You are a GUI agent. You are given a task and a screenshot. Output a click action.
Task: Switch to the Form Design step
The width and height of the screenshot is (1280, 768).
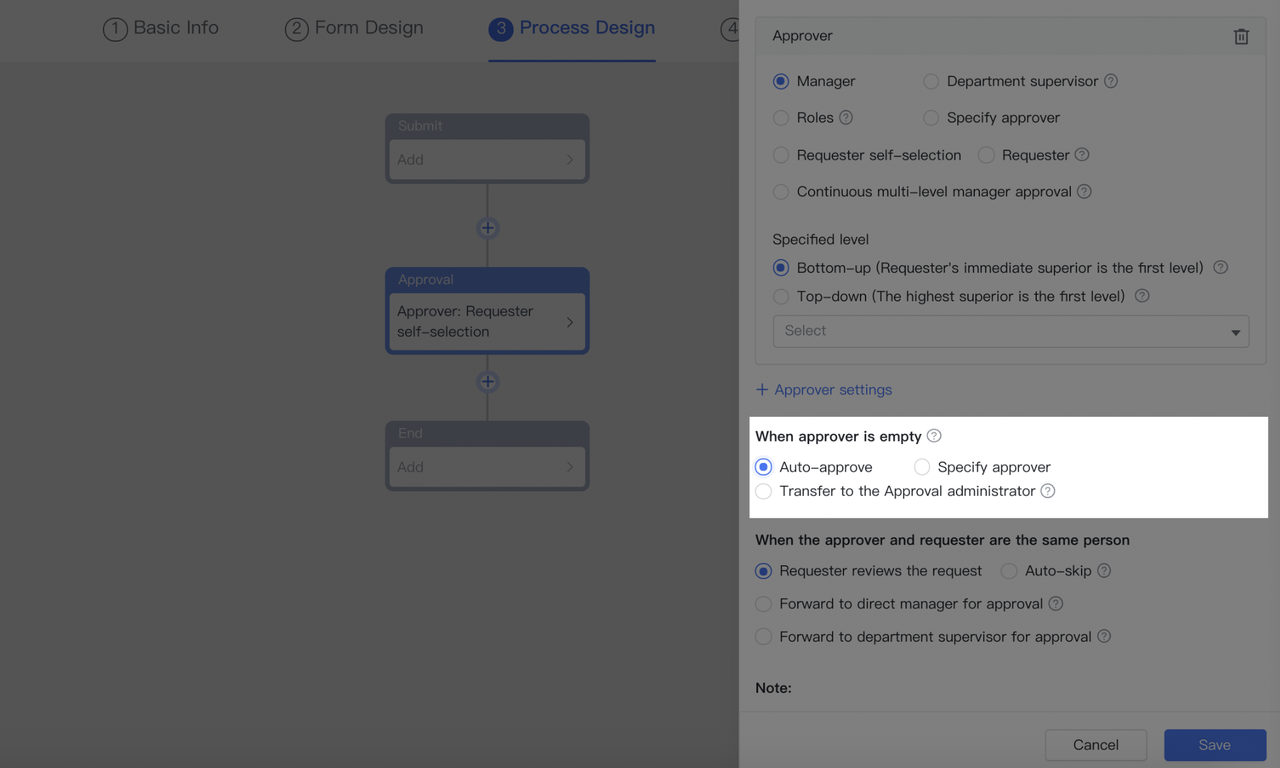[x=354, y=28]
